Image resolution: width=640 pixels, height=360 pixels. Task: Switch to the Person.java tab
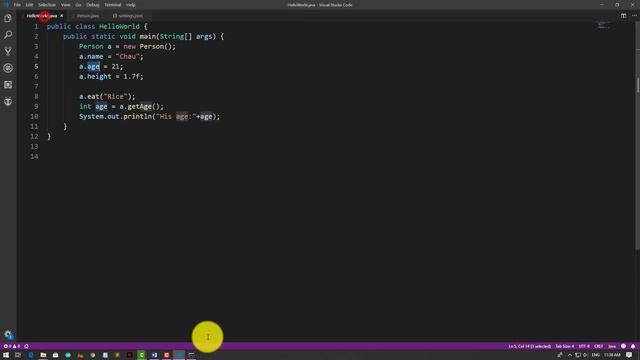[x=87, y=16]
